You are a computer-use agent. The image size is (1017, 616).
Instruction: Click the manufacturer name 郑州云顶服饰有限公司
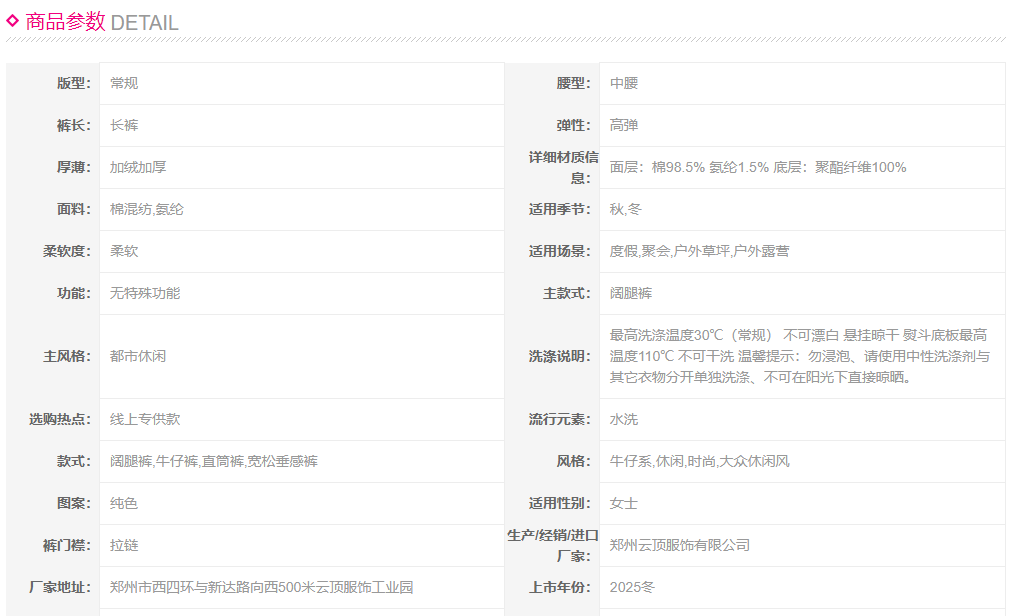pos(680,545)
